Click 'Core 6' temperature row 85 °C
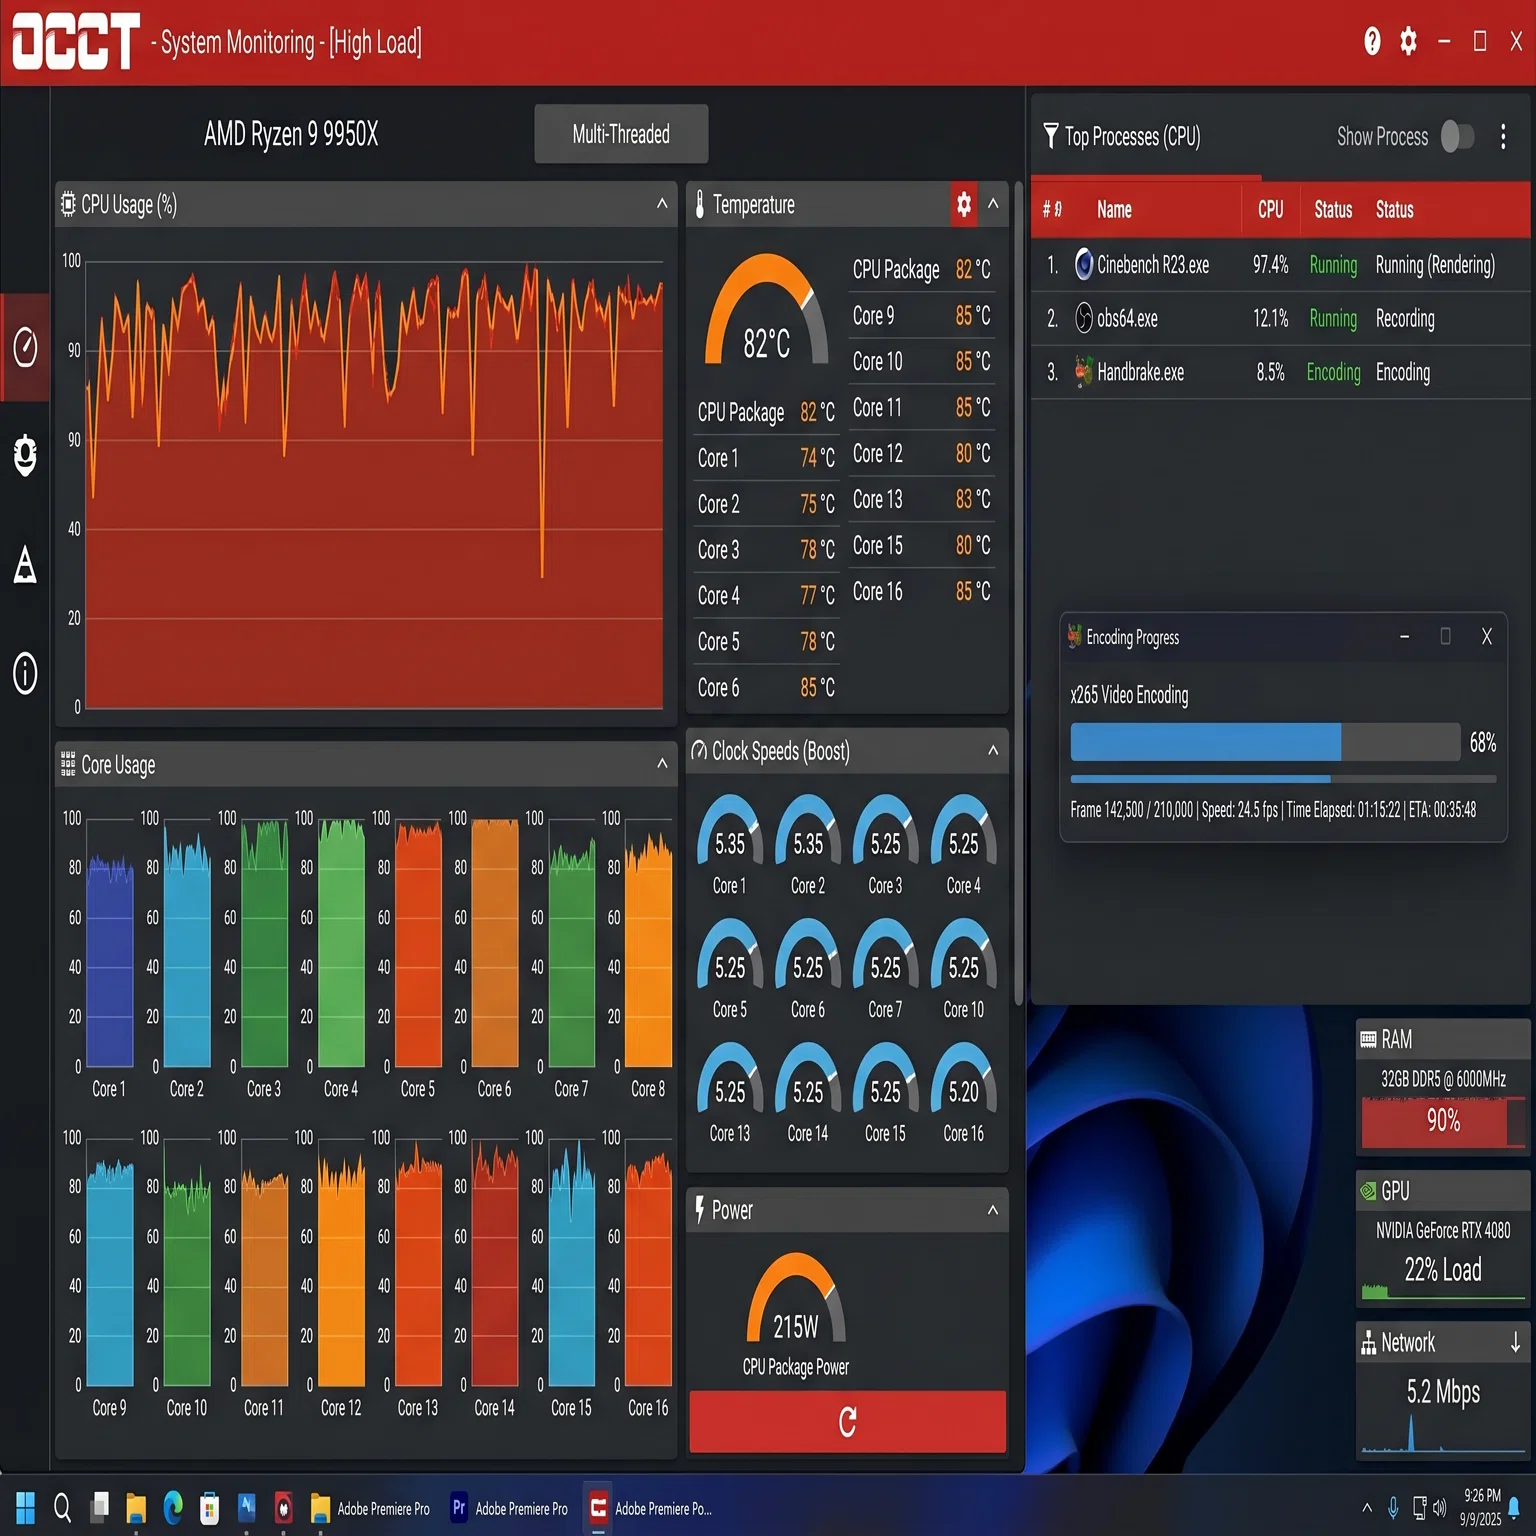Image resolution: width=1536 pixels, height=1536 pixels. pyautogui.click(x=766, y=688)
